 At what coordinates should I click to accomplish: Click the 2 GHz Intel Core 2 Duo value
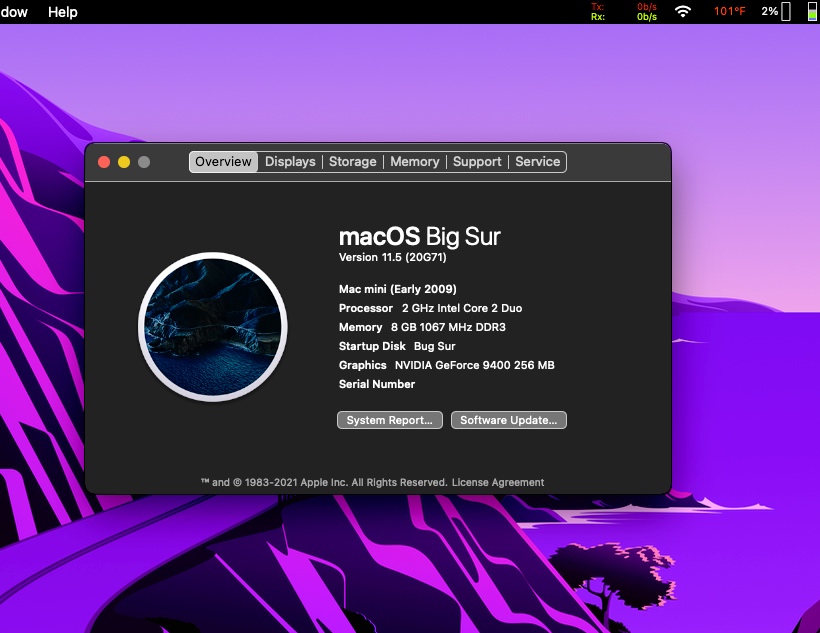(x=462, y=308)
